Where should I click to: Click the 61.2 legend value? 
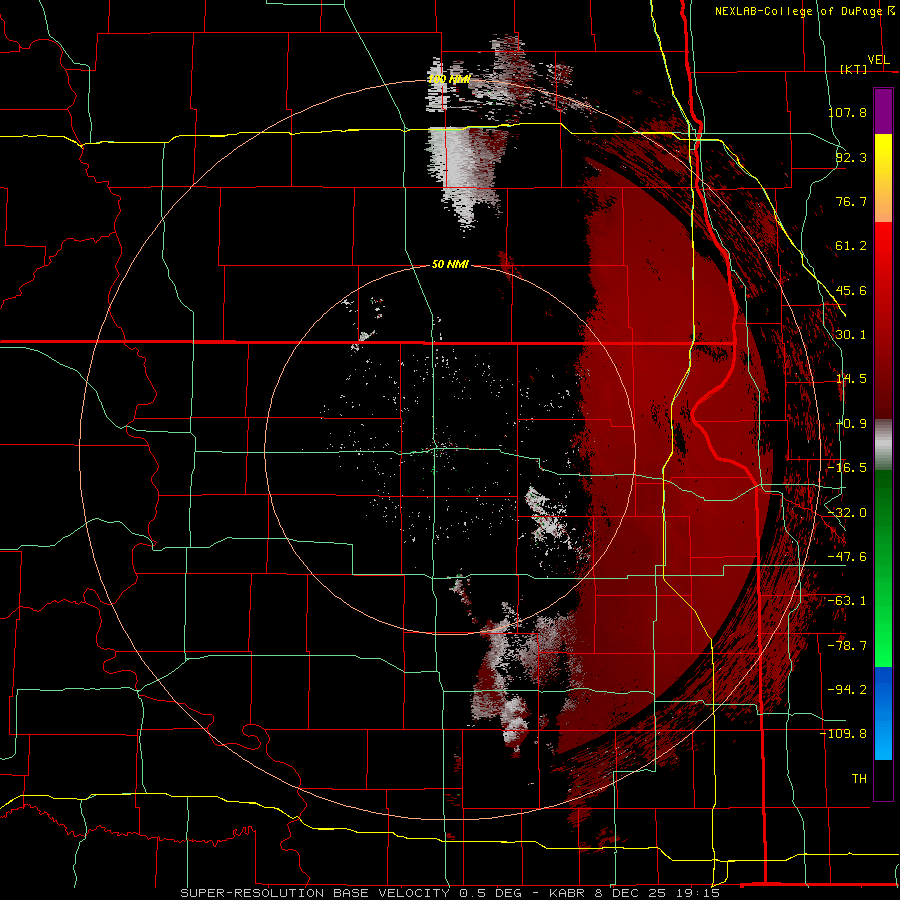click(x=851, y=246)
